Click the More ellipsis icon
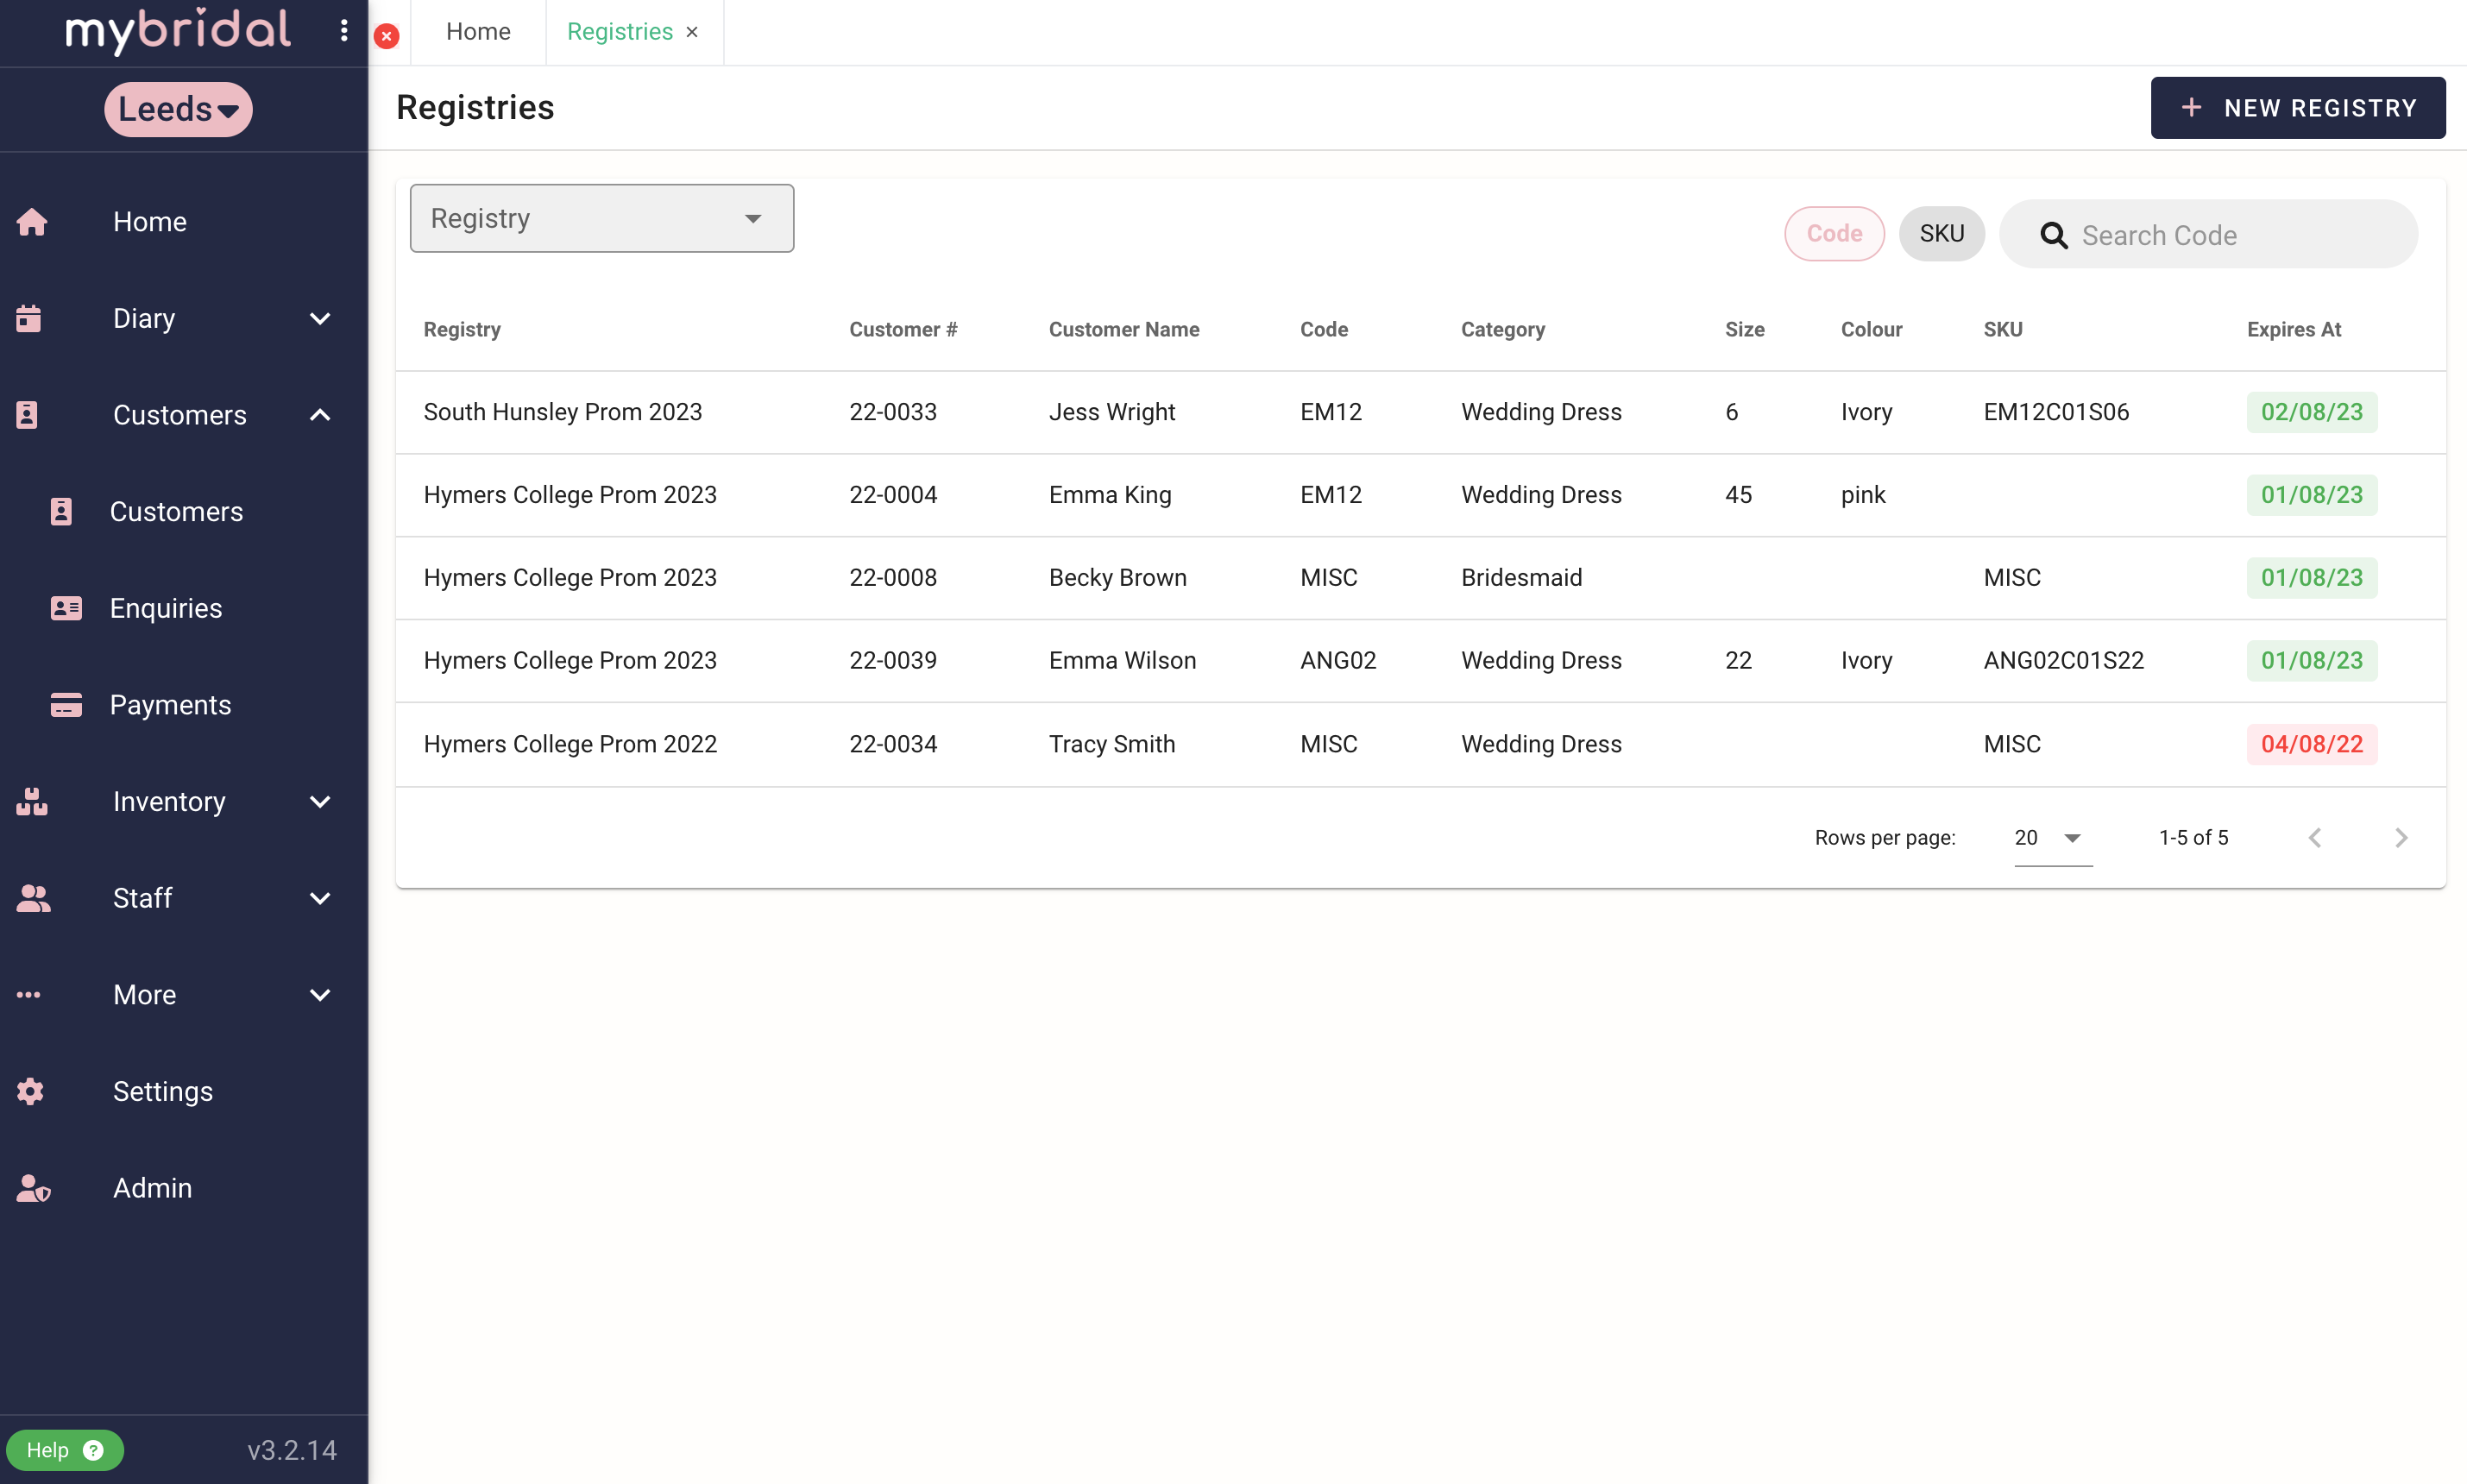 29,995
